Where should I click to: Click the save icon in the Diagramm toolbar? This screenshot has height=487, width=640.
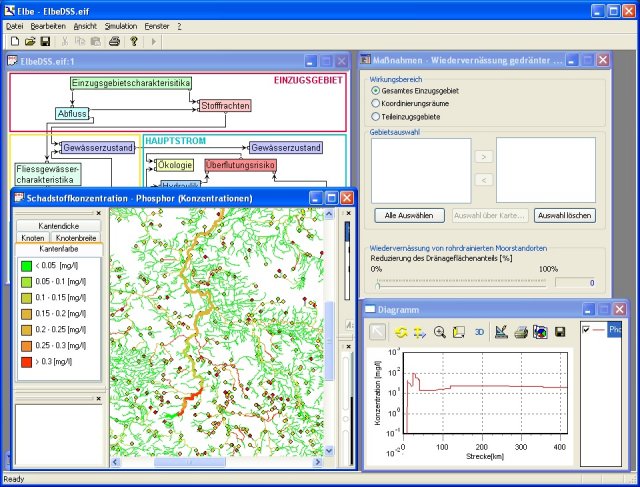click(560, 332)
